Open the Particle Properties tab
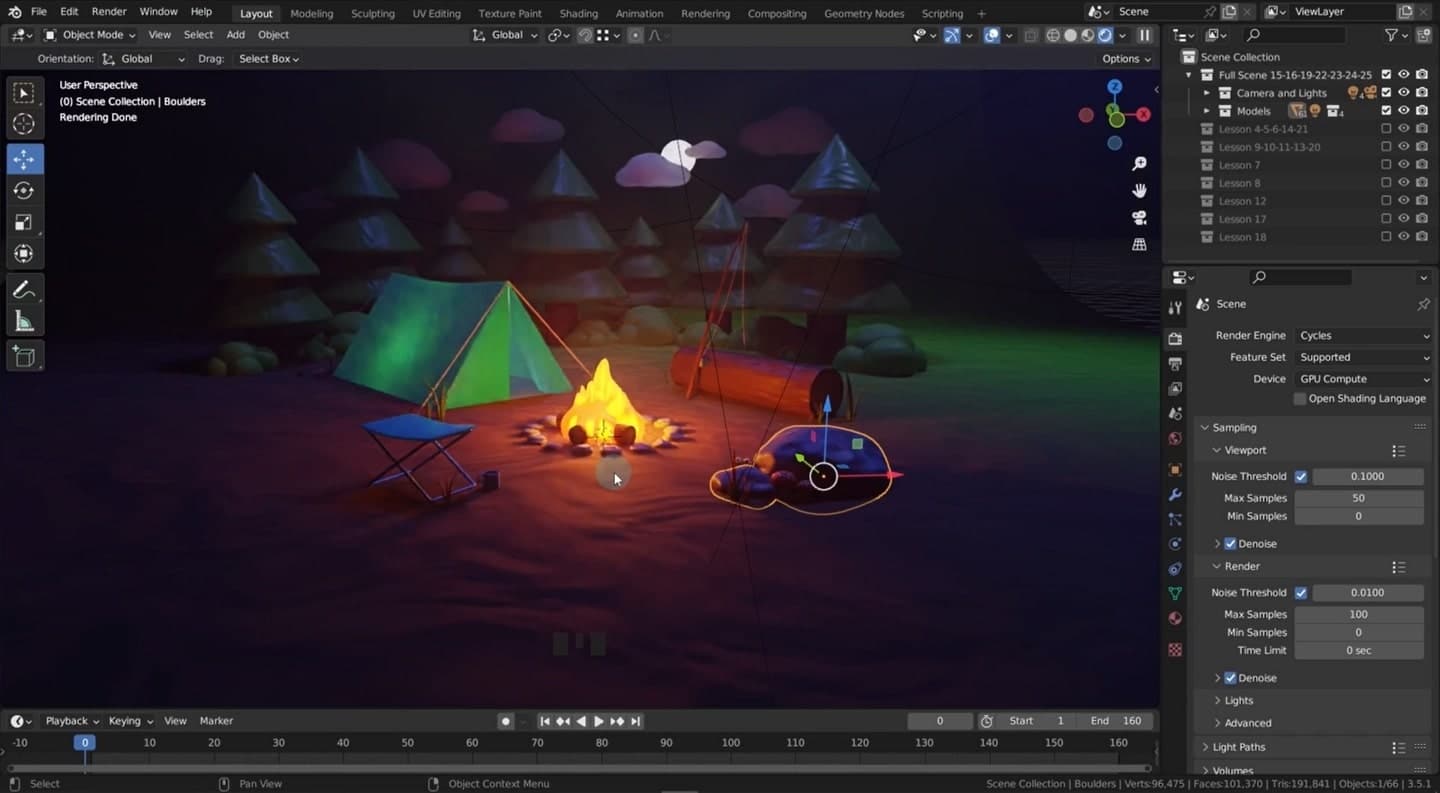Image resolution: width=1440 pixels, height=793 pixels. point(1175,520)
